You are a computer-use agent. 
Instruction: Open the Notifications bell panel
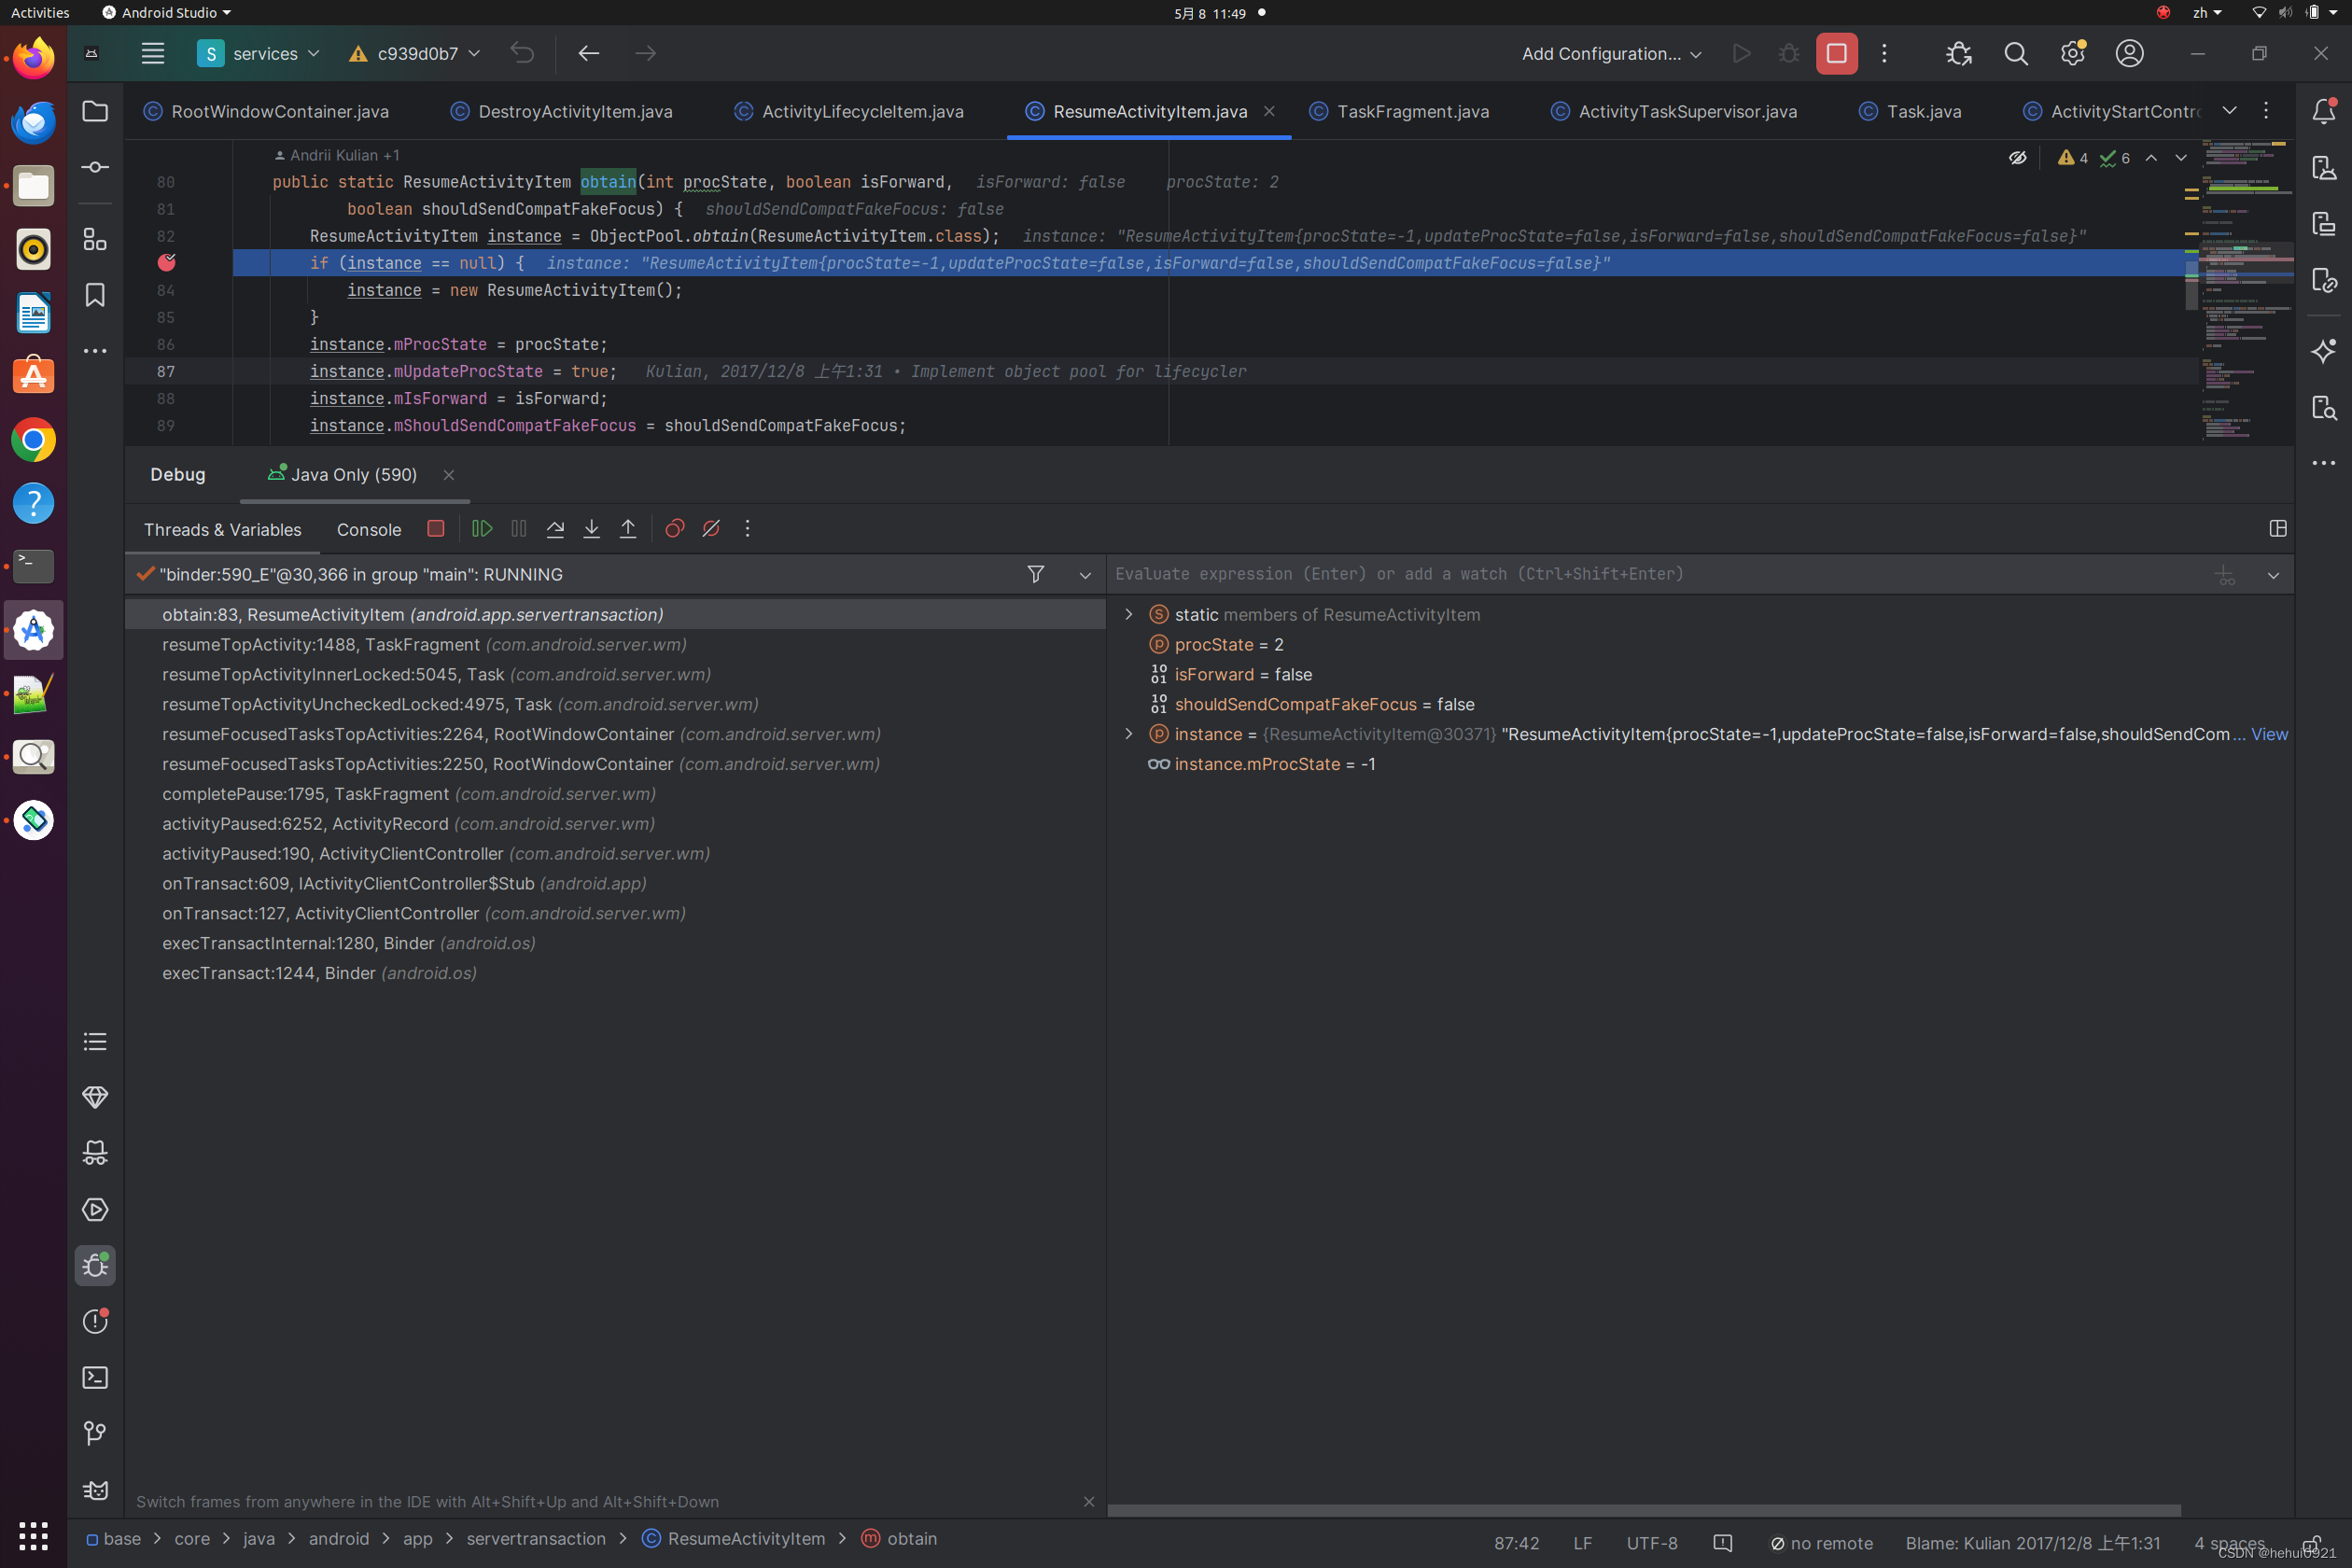(2324, 111)
